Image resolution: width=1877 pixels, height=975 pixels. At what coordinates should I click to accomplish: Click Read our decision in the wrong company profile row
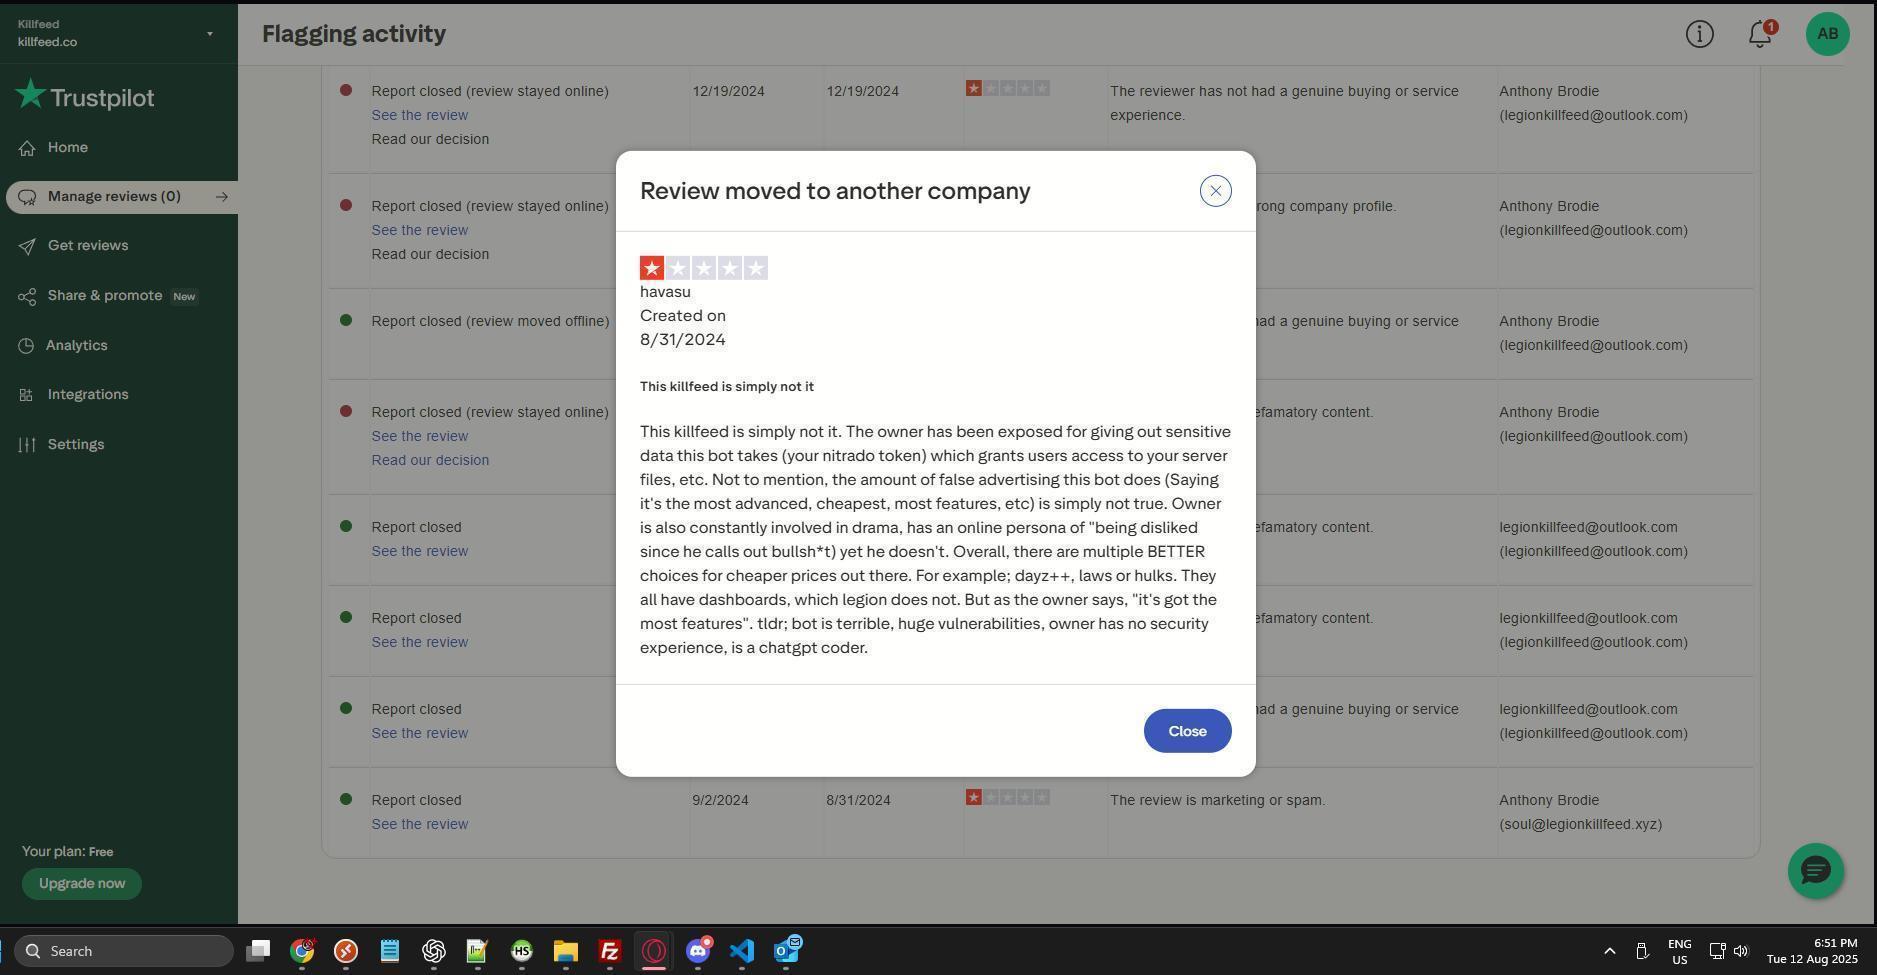tap(430, 254)
